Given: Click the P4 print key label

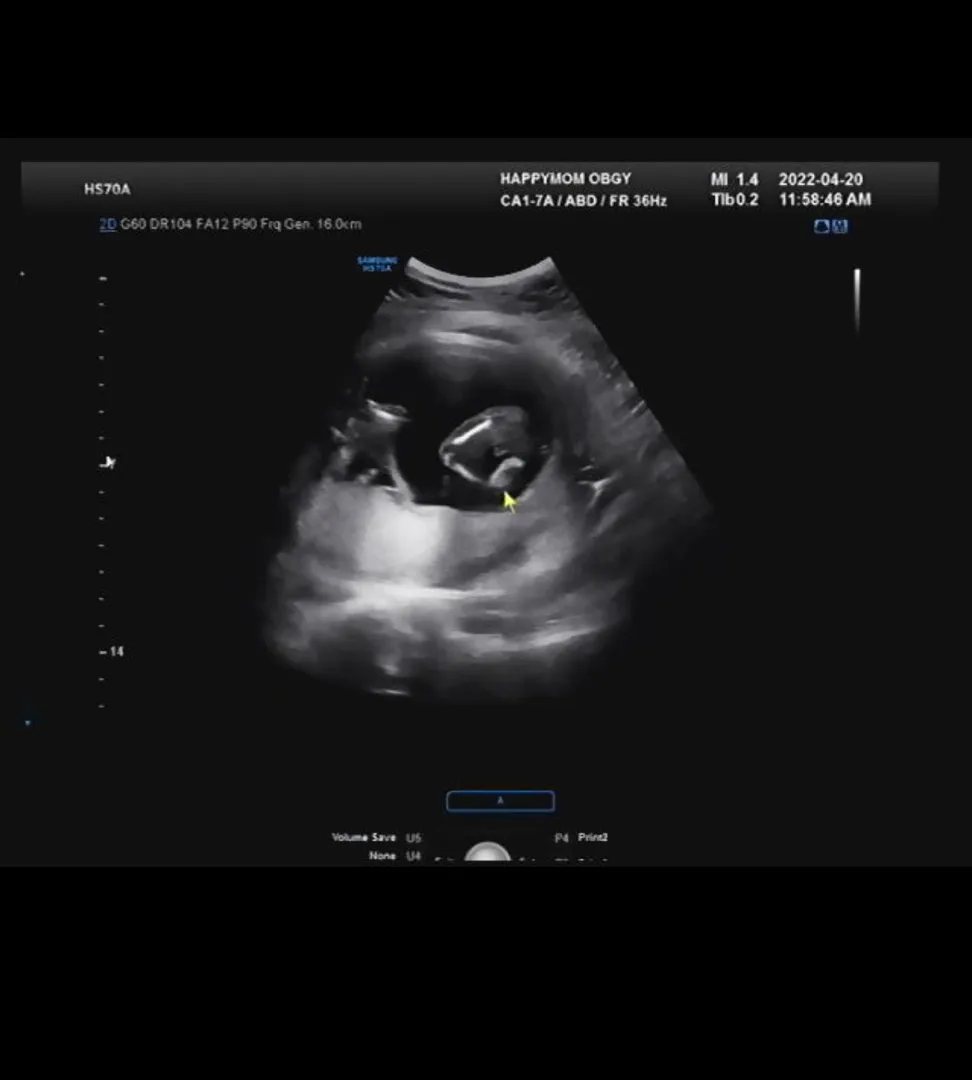Looking at the screenshot, I should point(561,838).
